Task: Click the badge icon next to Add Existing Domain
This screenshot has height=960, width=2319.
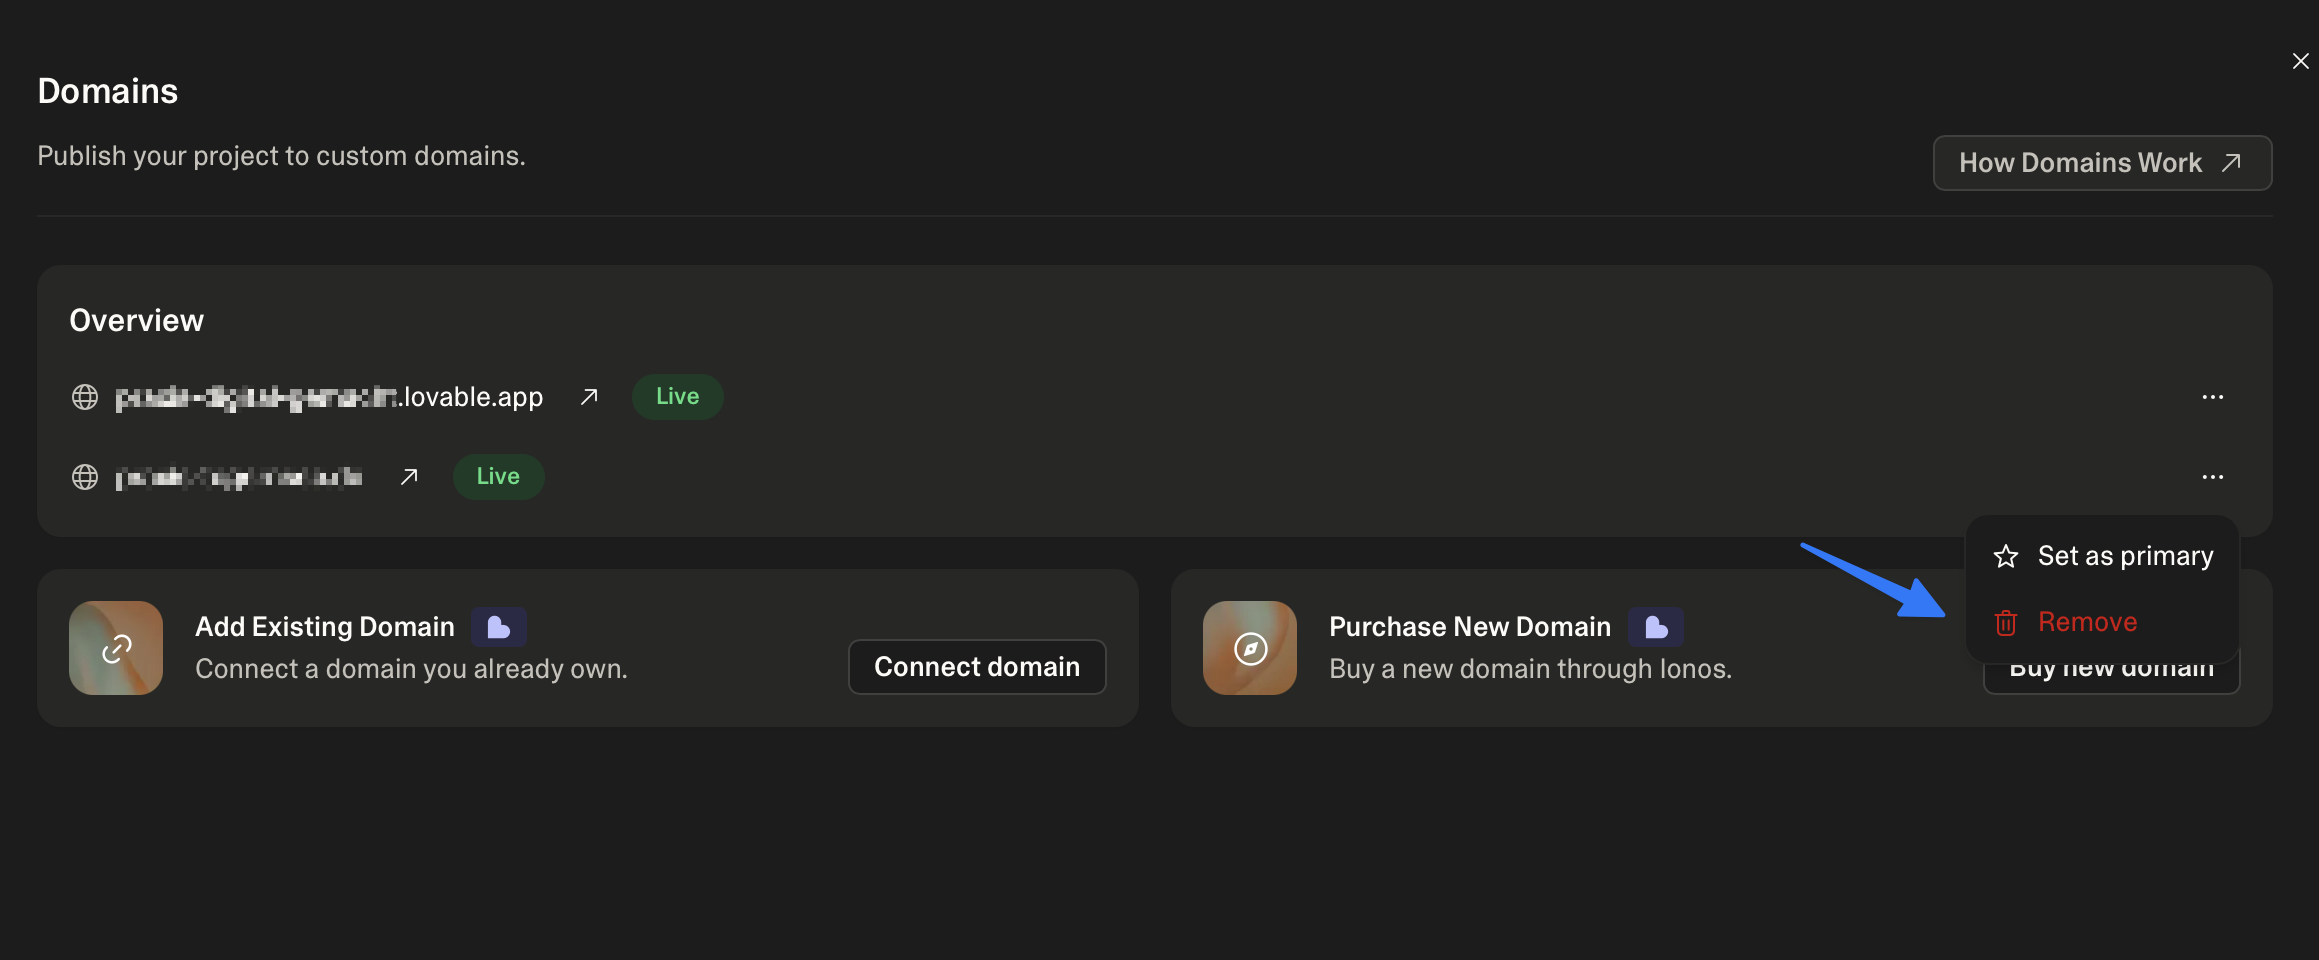Action: (x=499, y=626)
